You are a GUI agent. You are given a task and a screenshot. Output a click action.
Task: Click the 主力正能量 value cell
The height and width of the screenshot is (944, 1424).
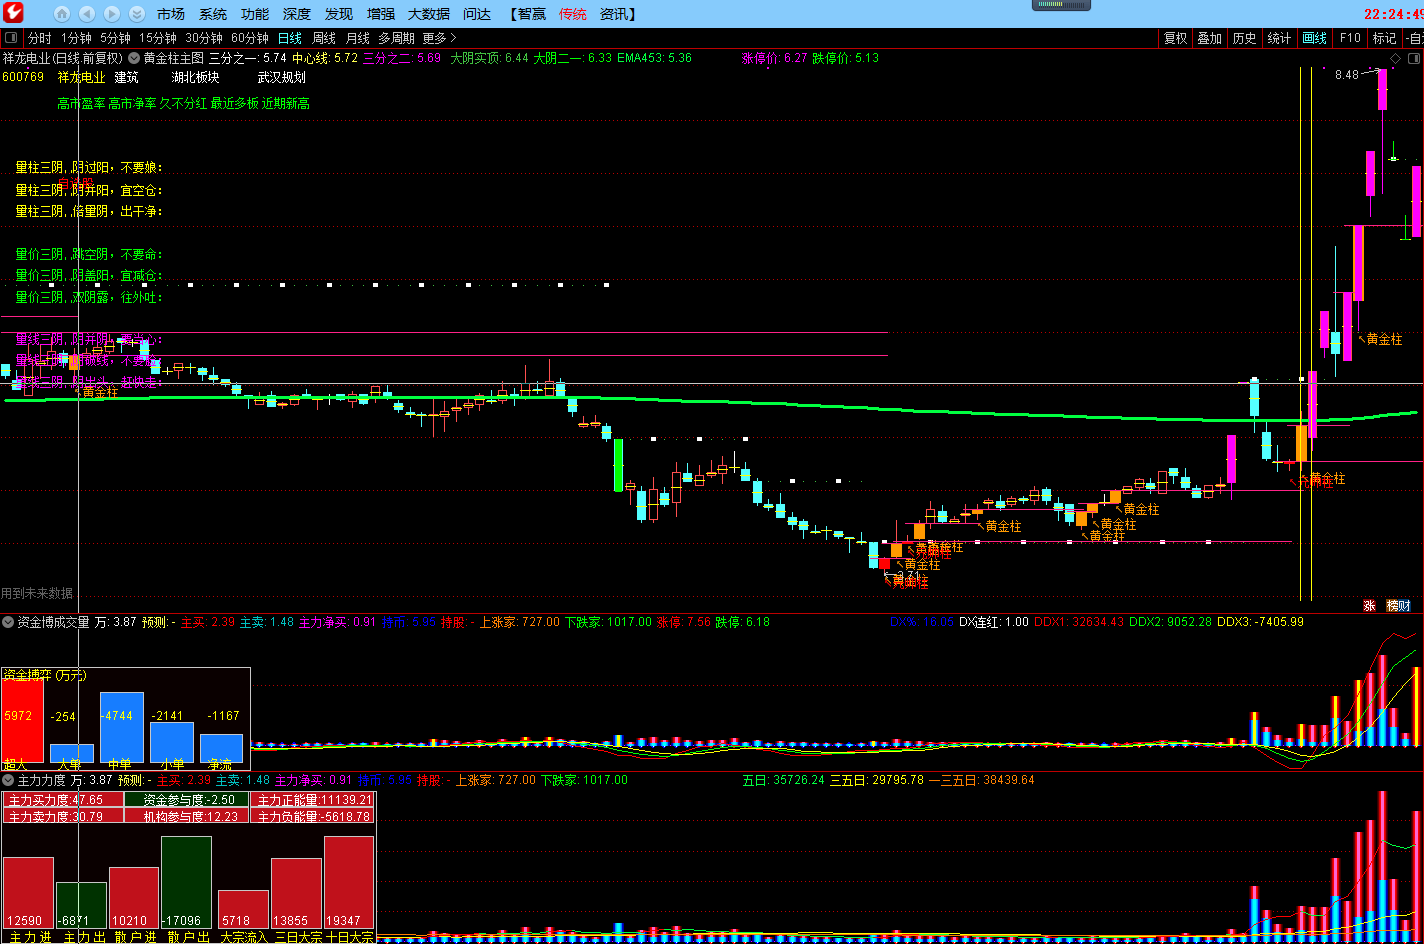(312, 800)
